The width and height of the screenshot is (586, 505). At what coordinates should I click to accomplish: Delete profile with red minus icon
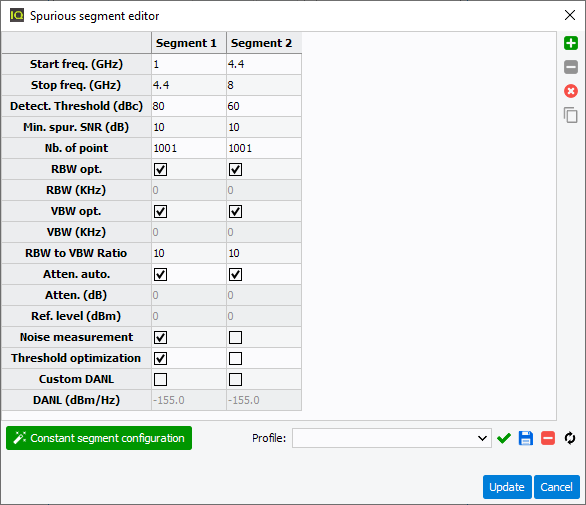click(548, 438)
